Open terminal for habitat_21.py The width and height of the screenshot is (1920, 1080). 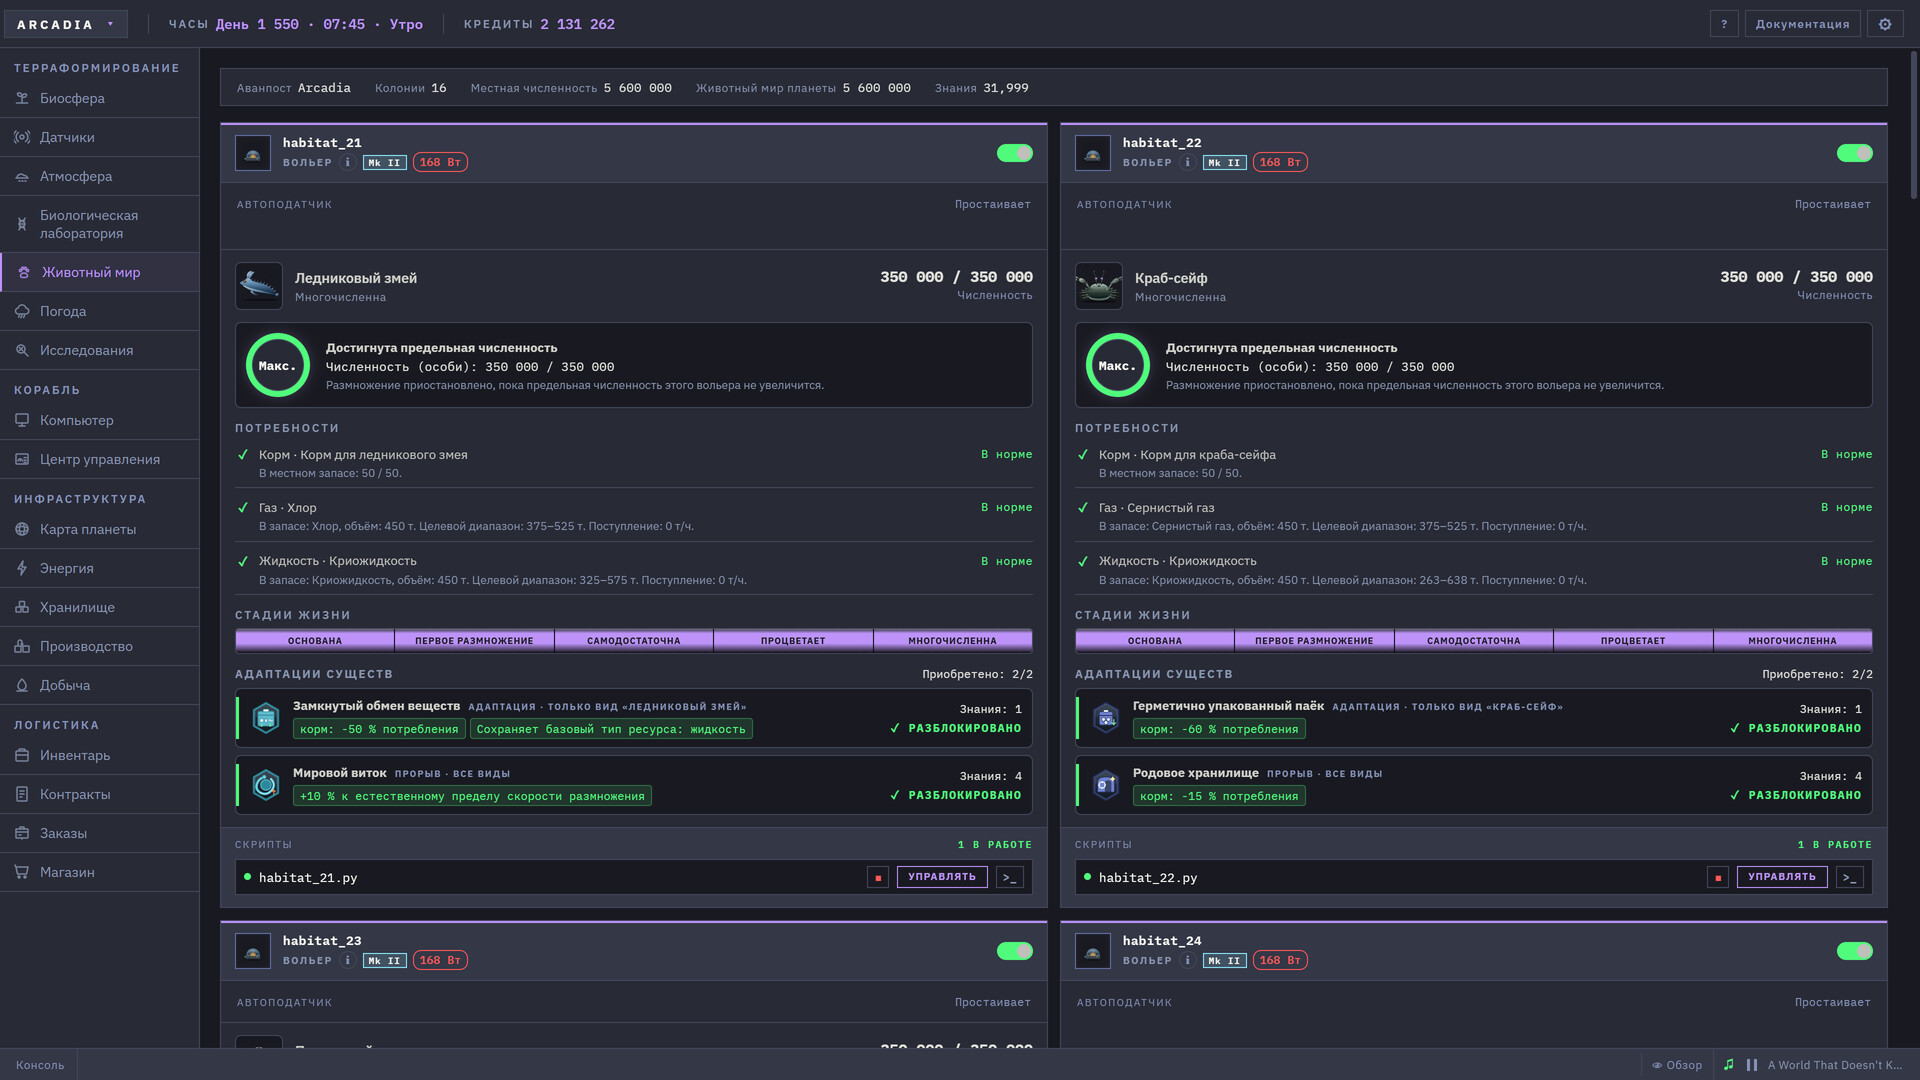pos(1010,878)
